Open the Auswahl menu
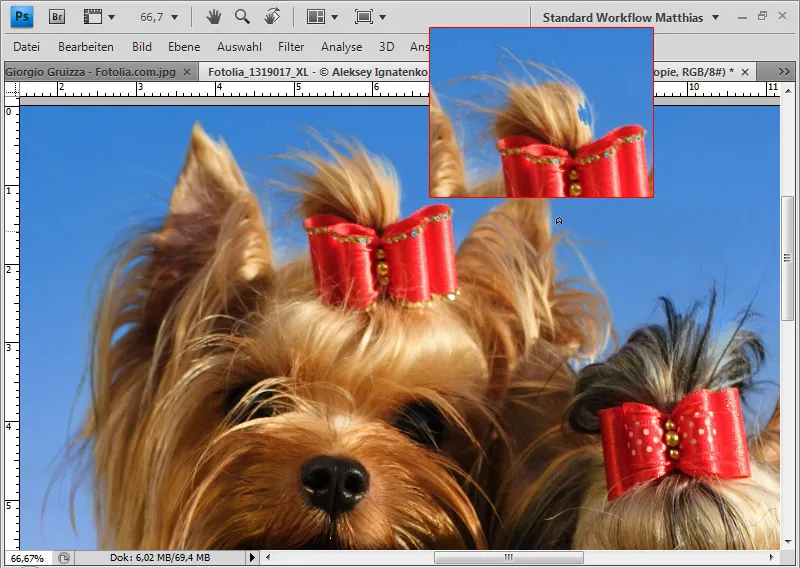The image size is (800, 568). (239, 47)
